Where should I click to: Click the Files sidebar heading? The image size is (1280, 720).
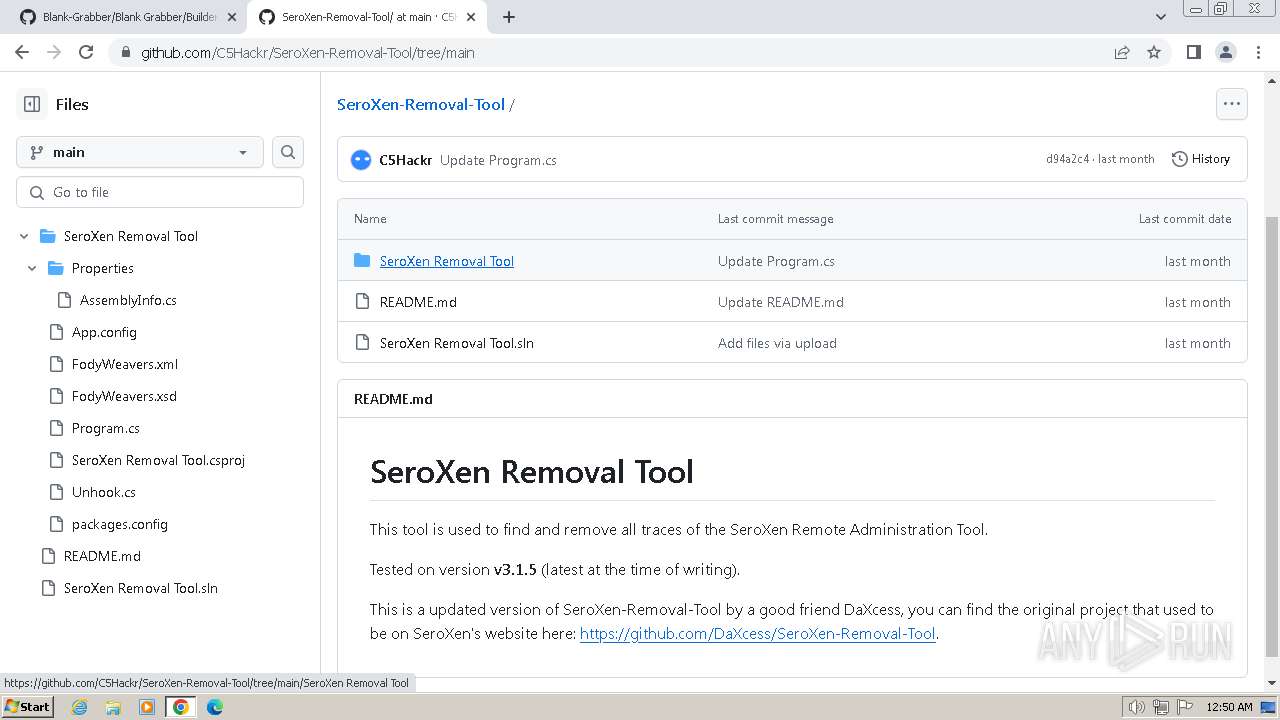point(72,104)
